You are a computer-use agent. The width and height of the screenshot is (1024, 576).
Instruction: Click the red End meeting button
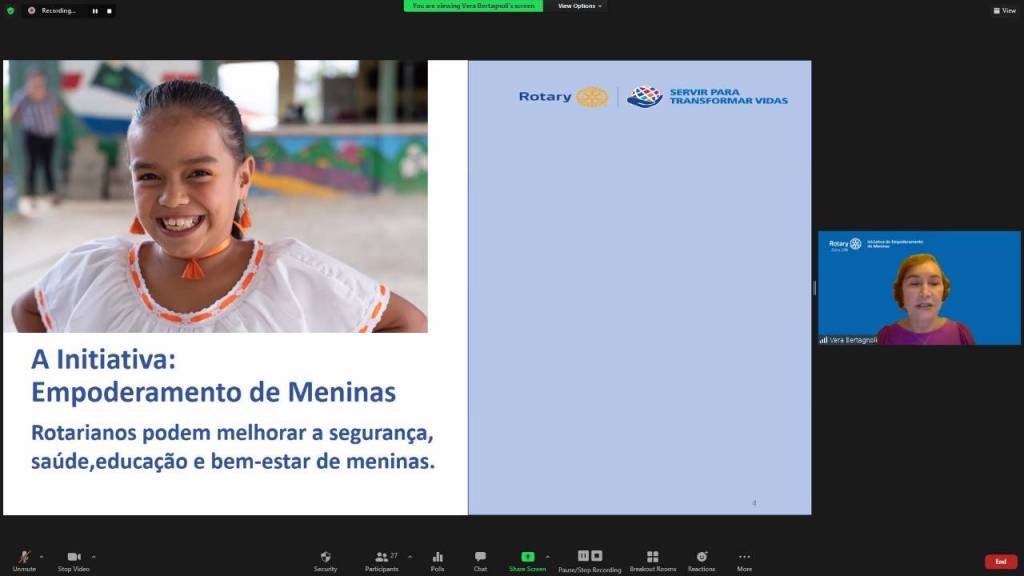click(1000, 561)
